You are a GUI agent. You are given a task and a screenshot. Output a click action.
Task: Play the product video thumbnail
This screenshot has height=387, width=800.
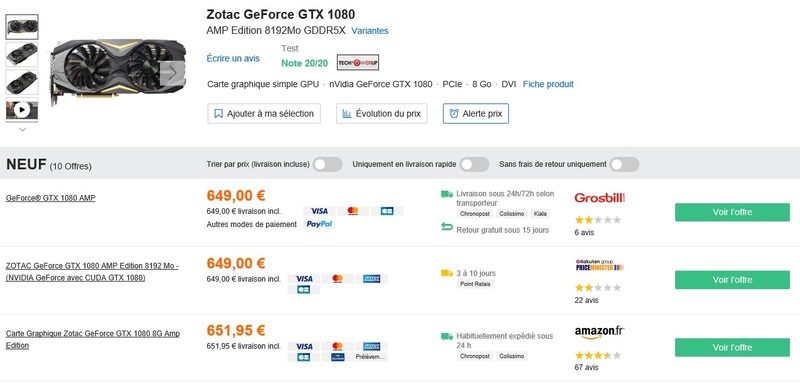click(x=22, y=110)
